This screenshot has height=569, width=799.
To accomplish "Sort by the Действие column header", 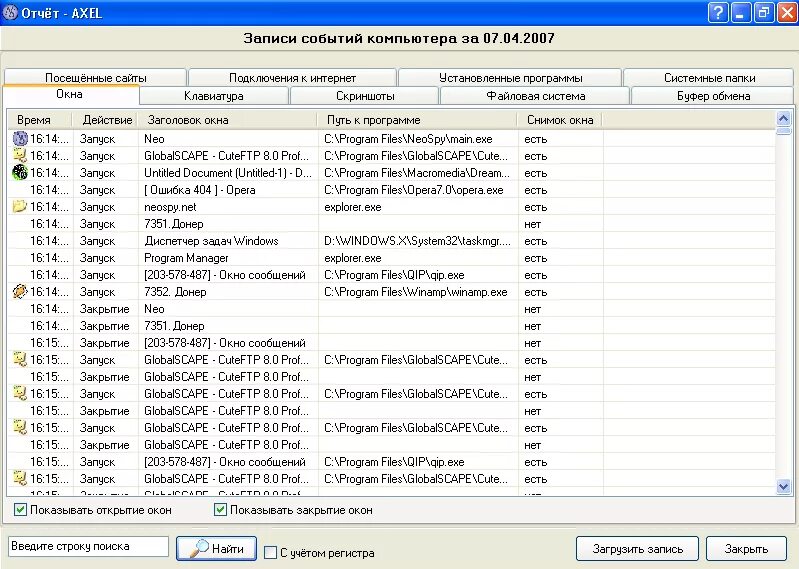I will (106, 120).
